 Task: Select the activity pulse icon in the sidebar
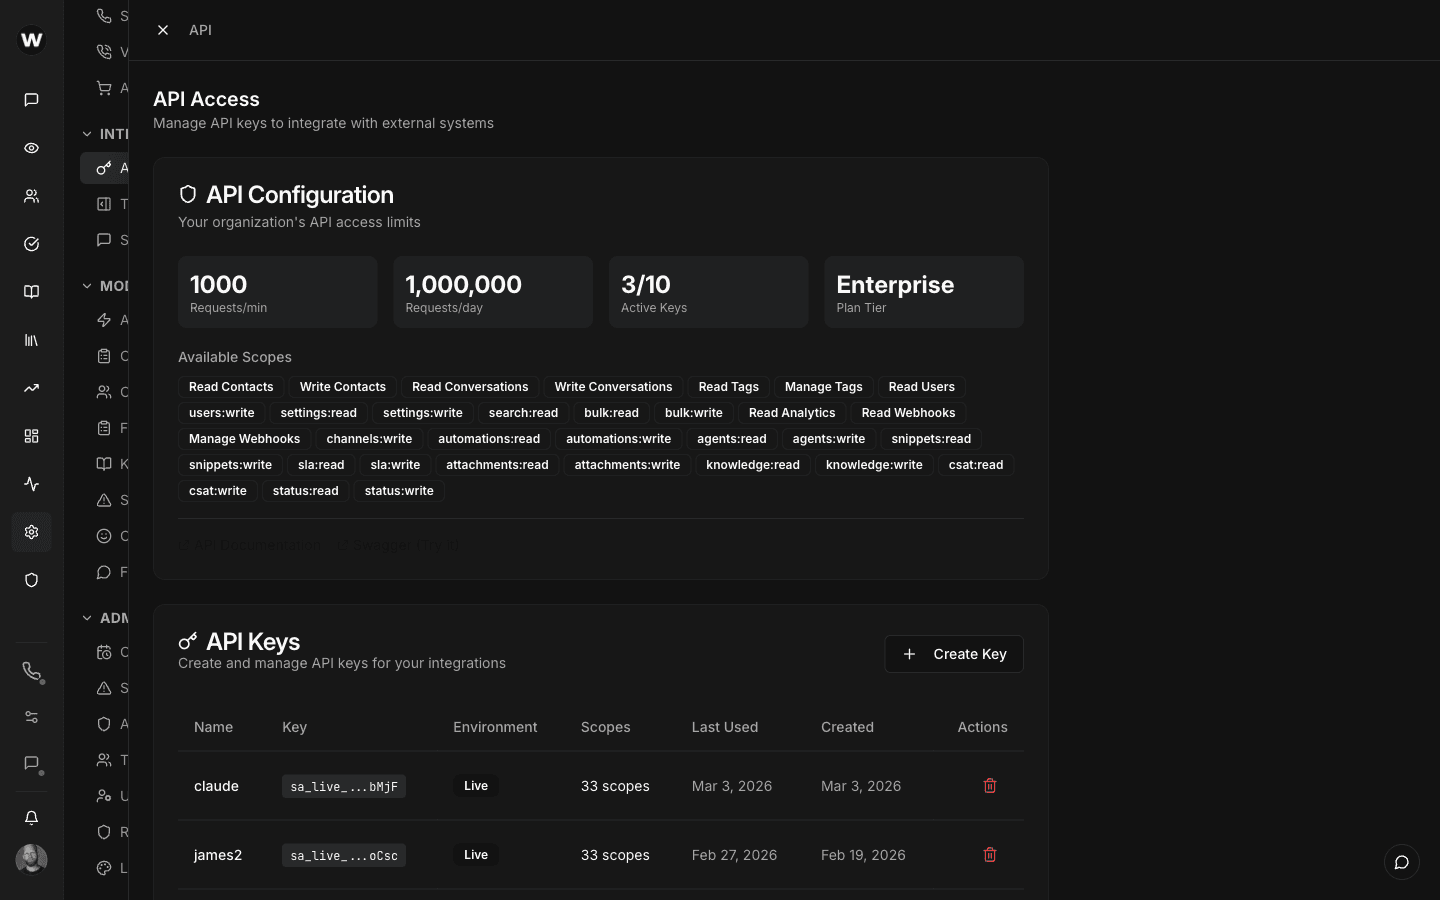[31, 484]
